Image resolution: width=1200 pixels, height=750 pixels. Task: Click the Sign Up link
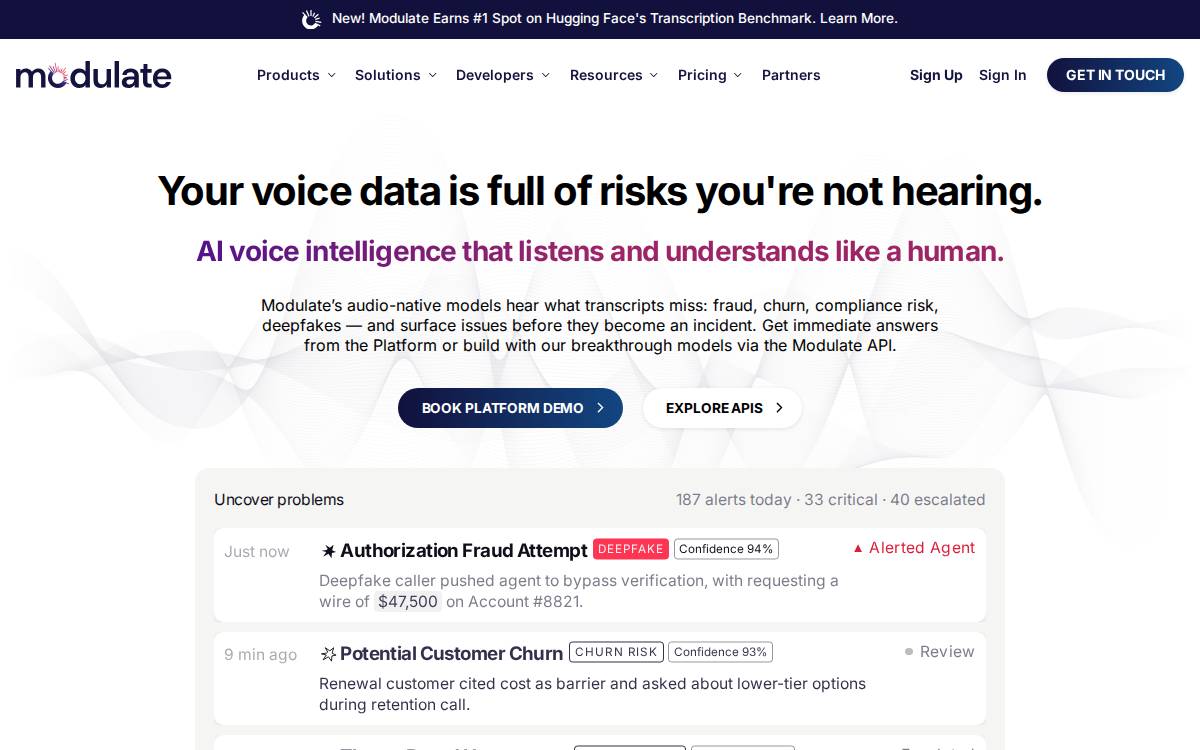point(936,75)
